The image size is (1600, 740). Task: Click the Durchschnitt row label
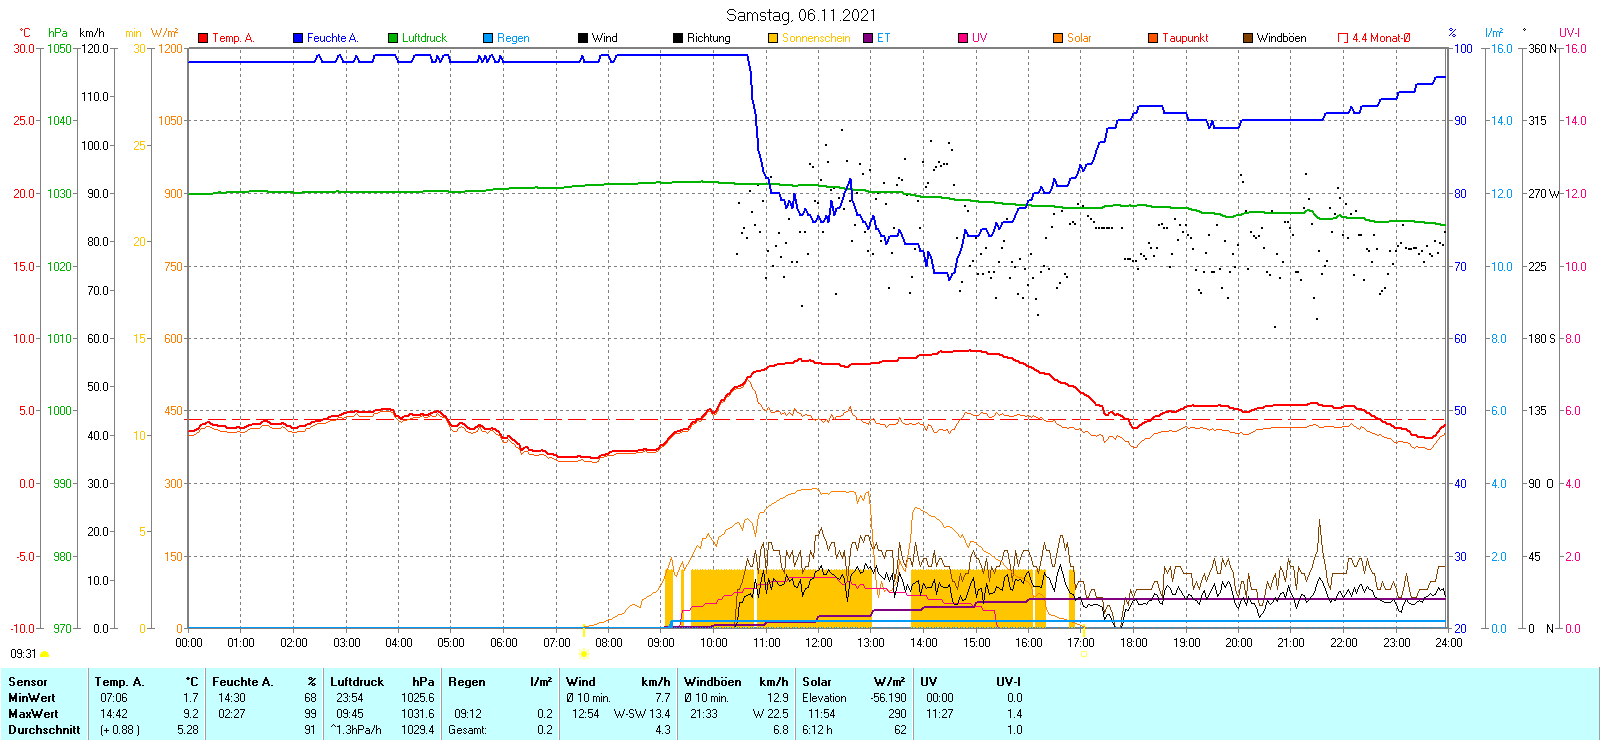(x=44, y=730)
